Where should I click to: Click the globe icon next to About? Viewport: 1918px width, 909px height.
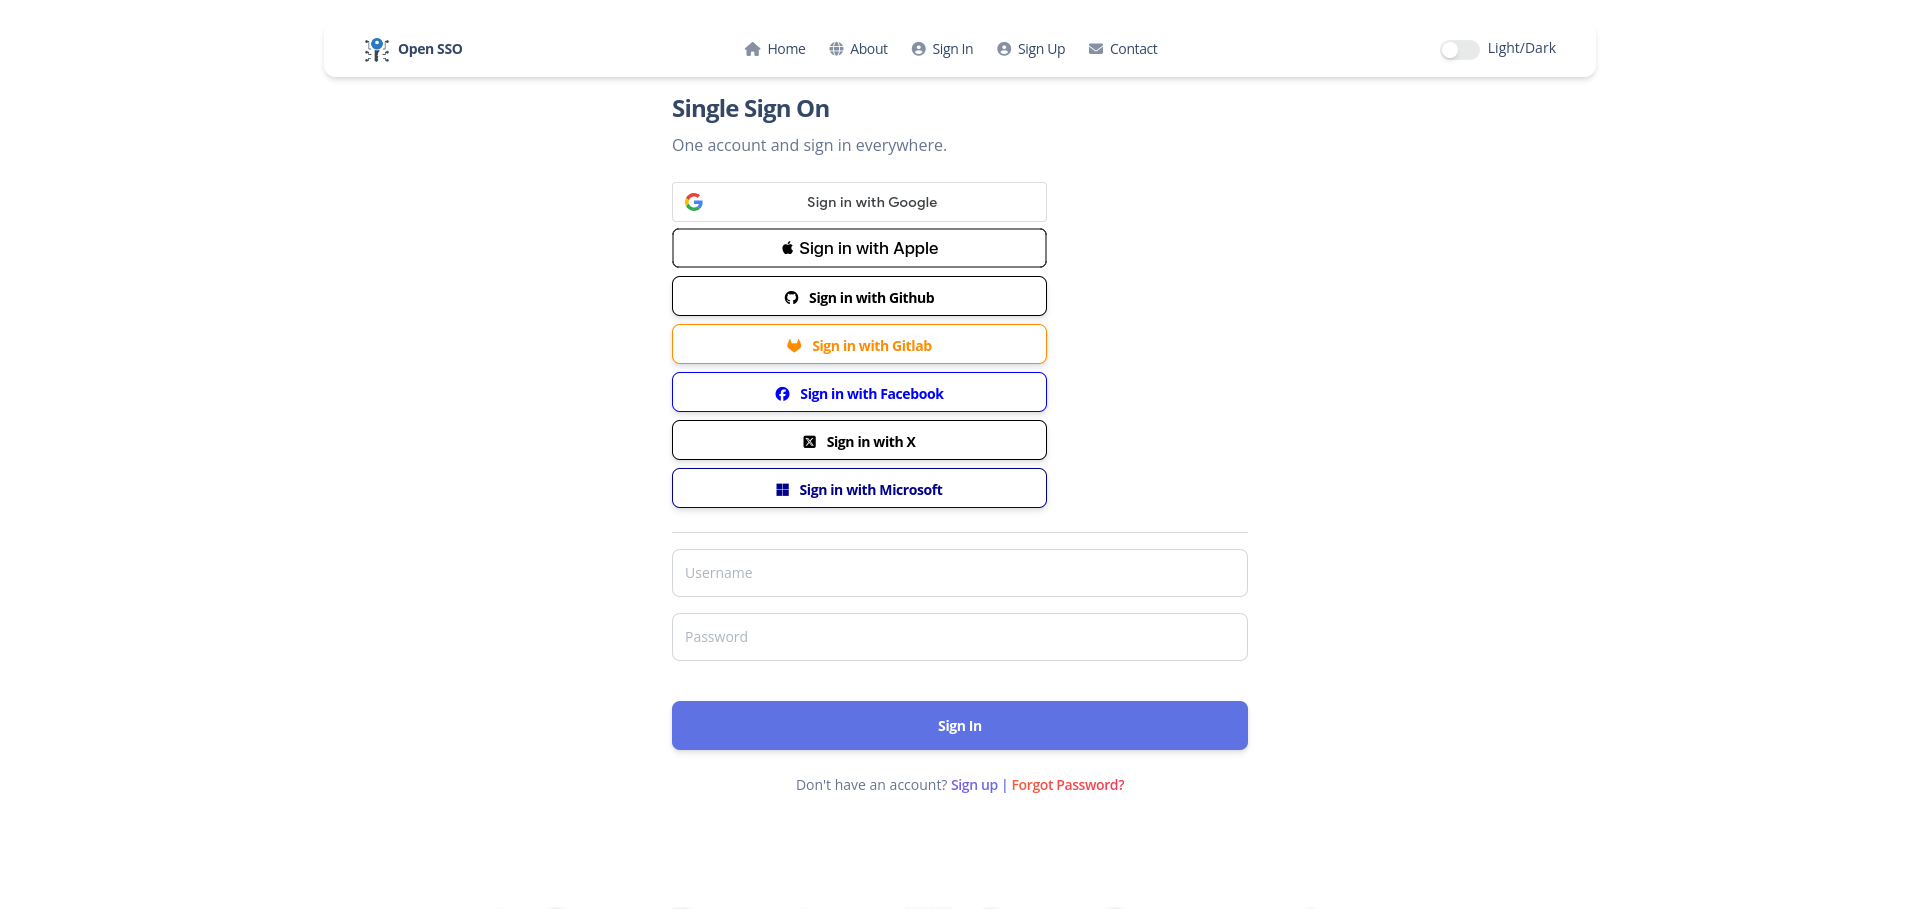pyautogui.click(x=837, y=48)
